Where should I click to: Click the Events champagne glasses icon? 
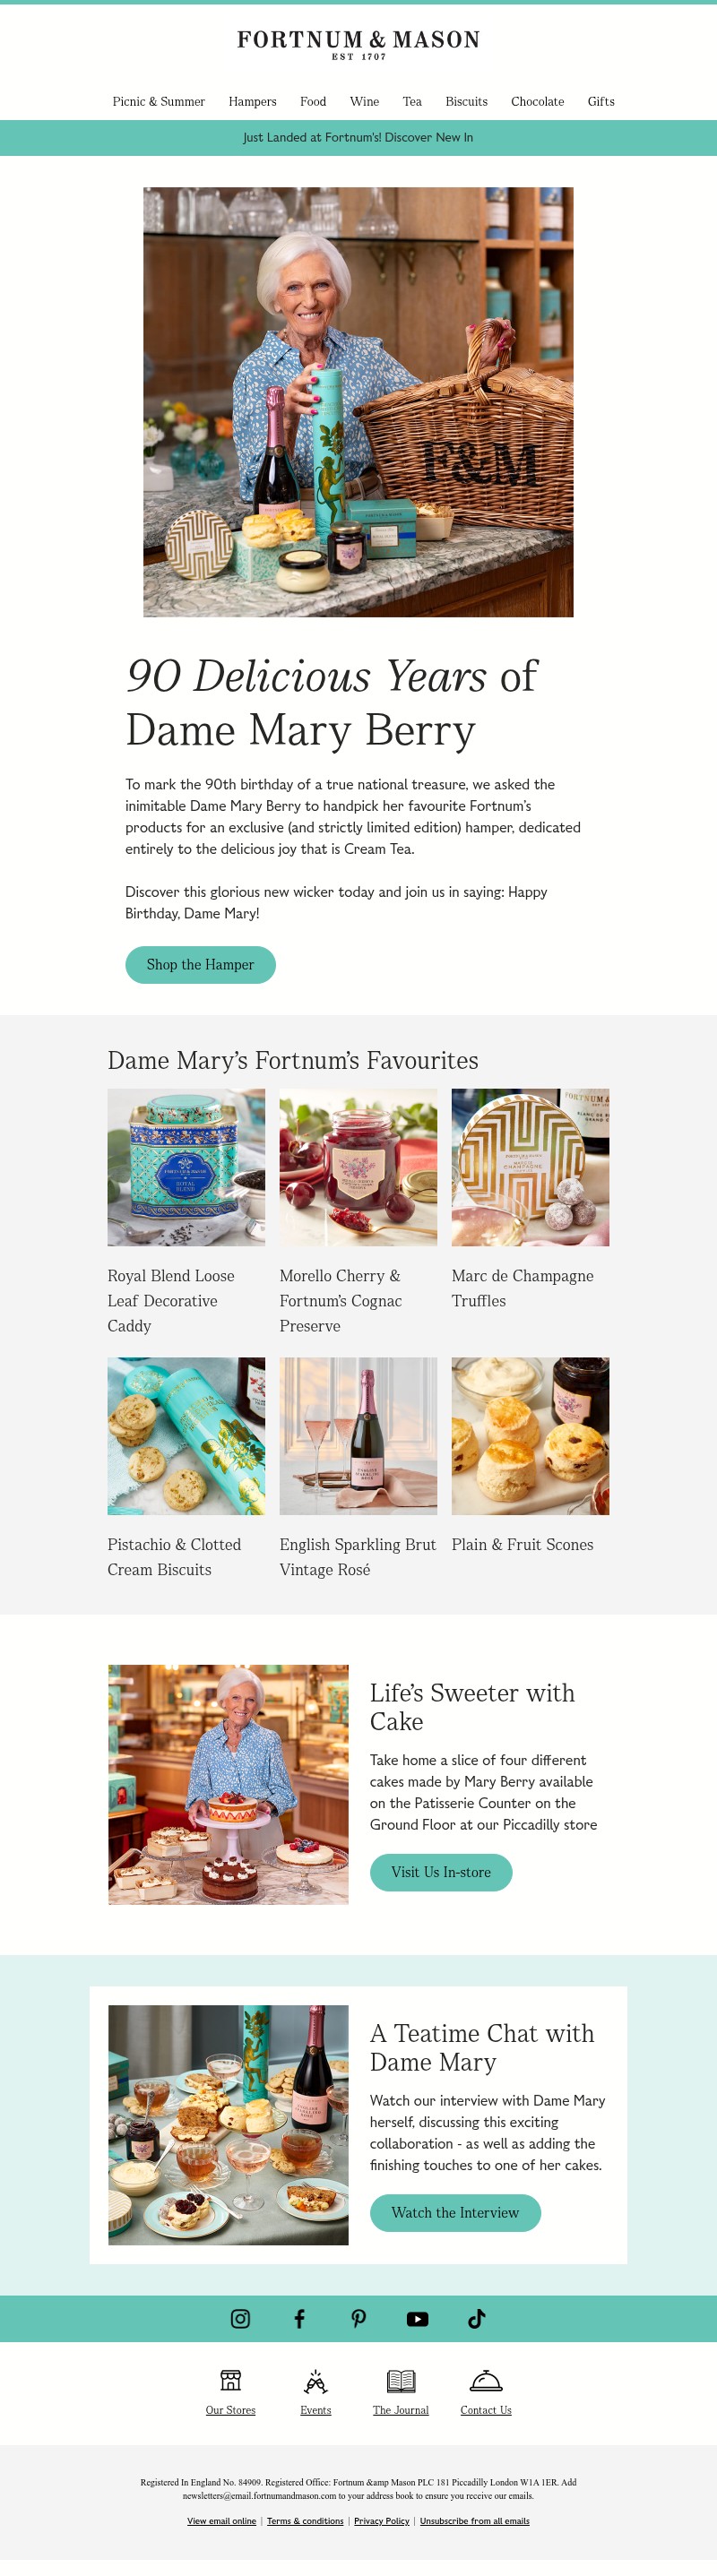tap(316, 2380)
